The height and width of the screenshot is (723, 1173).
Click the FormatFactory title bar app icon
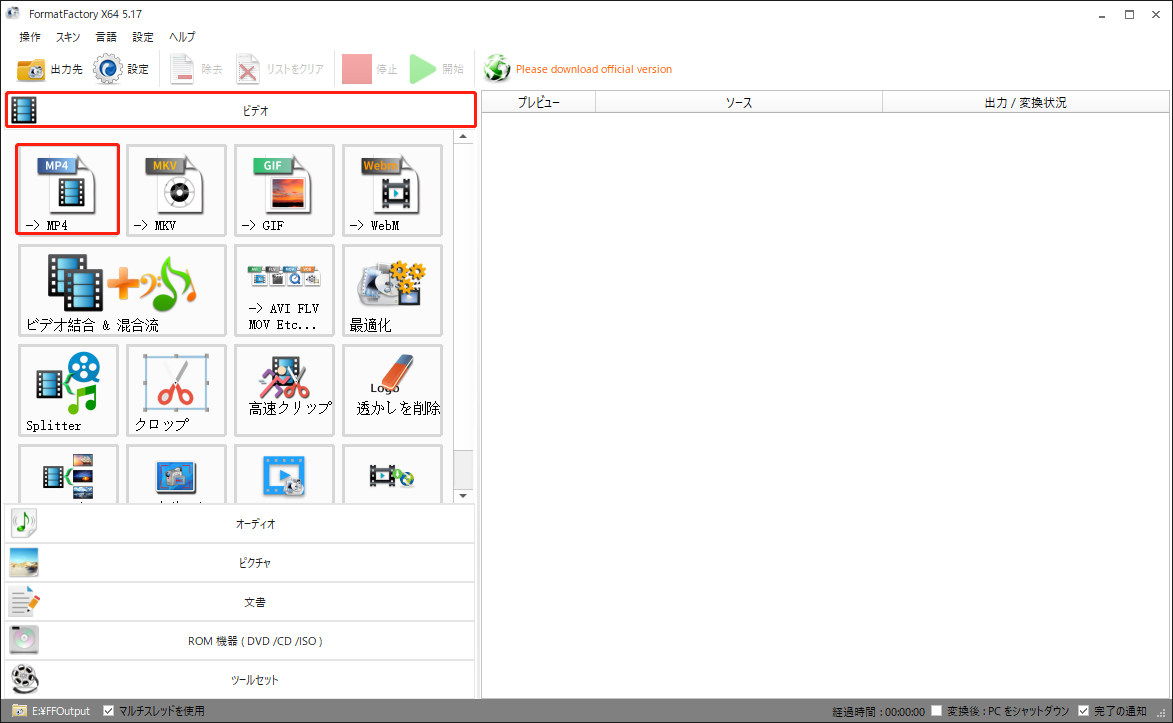coord(13,13)
